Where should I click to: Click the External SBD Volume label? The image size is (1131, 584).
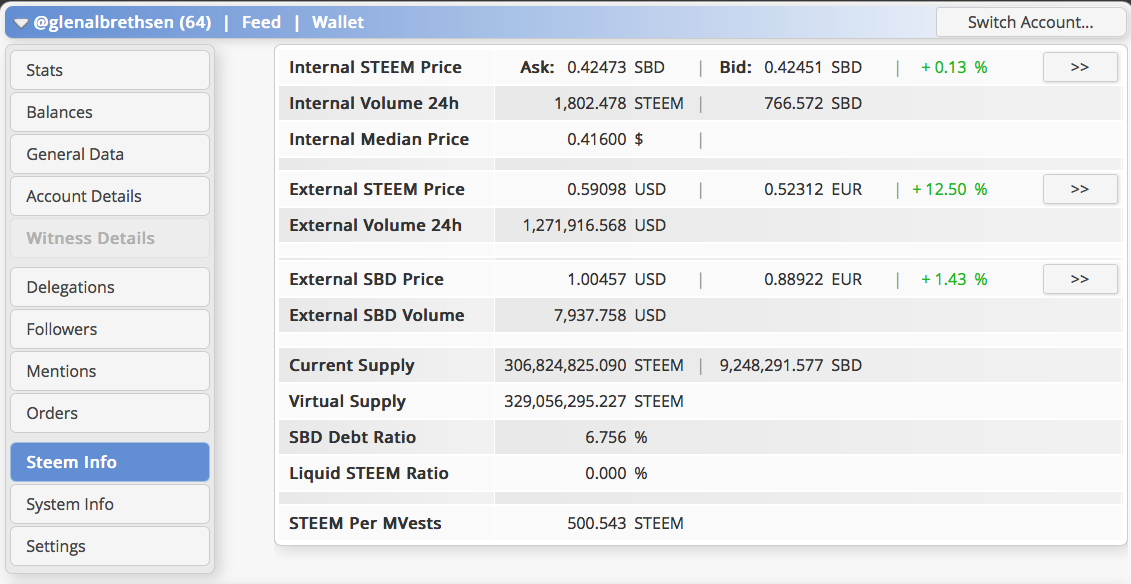377,315
